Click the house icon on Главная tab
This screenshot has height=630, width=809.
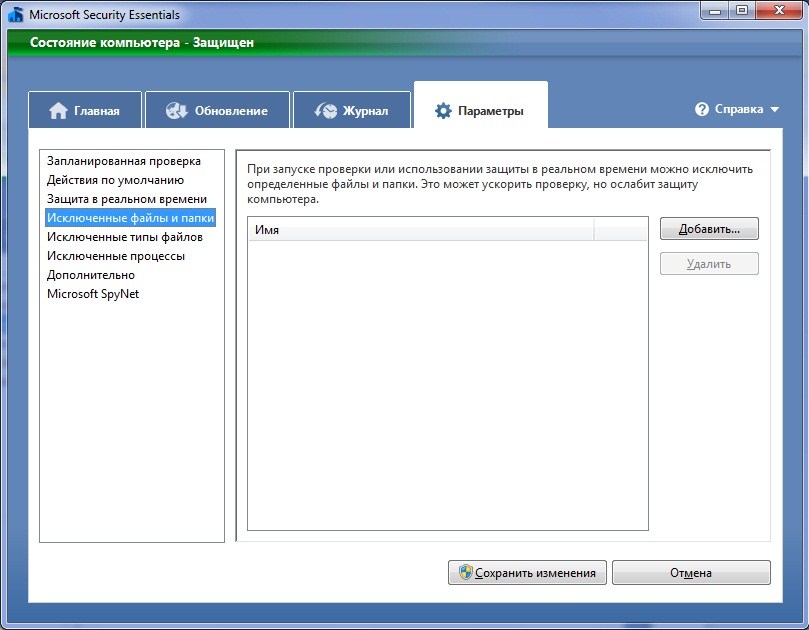click(x=58, y=111)
